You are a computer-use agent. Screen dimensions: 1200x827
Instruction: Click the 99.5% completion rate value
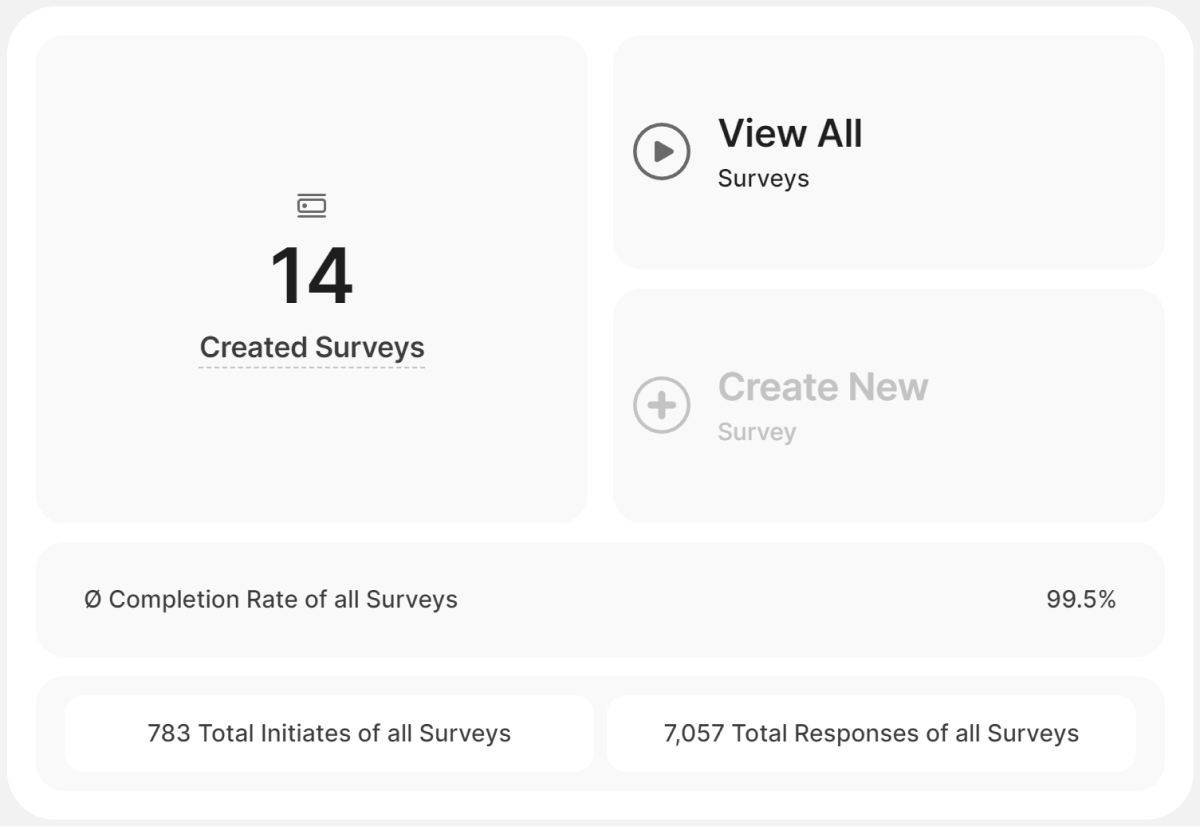[x=1081, y=600]
